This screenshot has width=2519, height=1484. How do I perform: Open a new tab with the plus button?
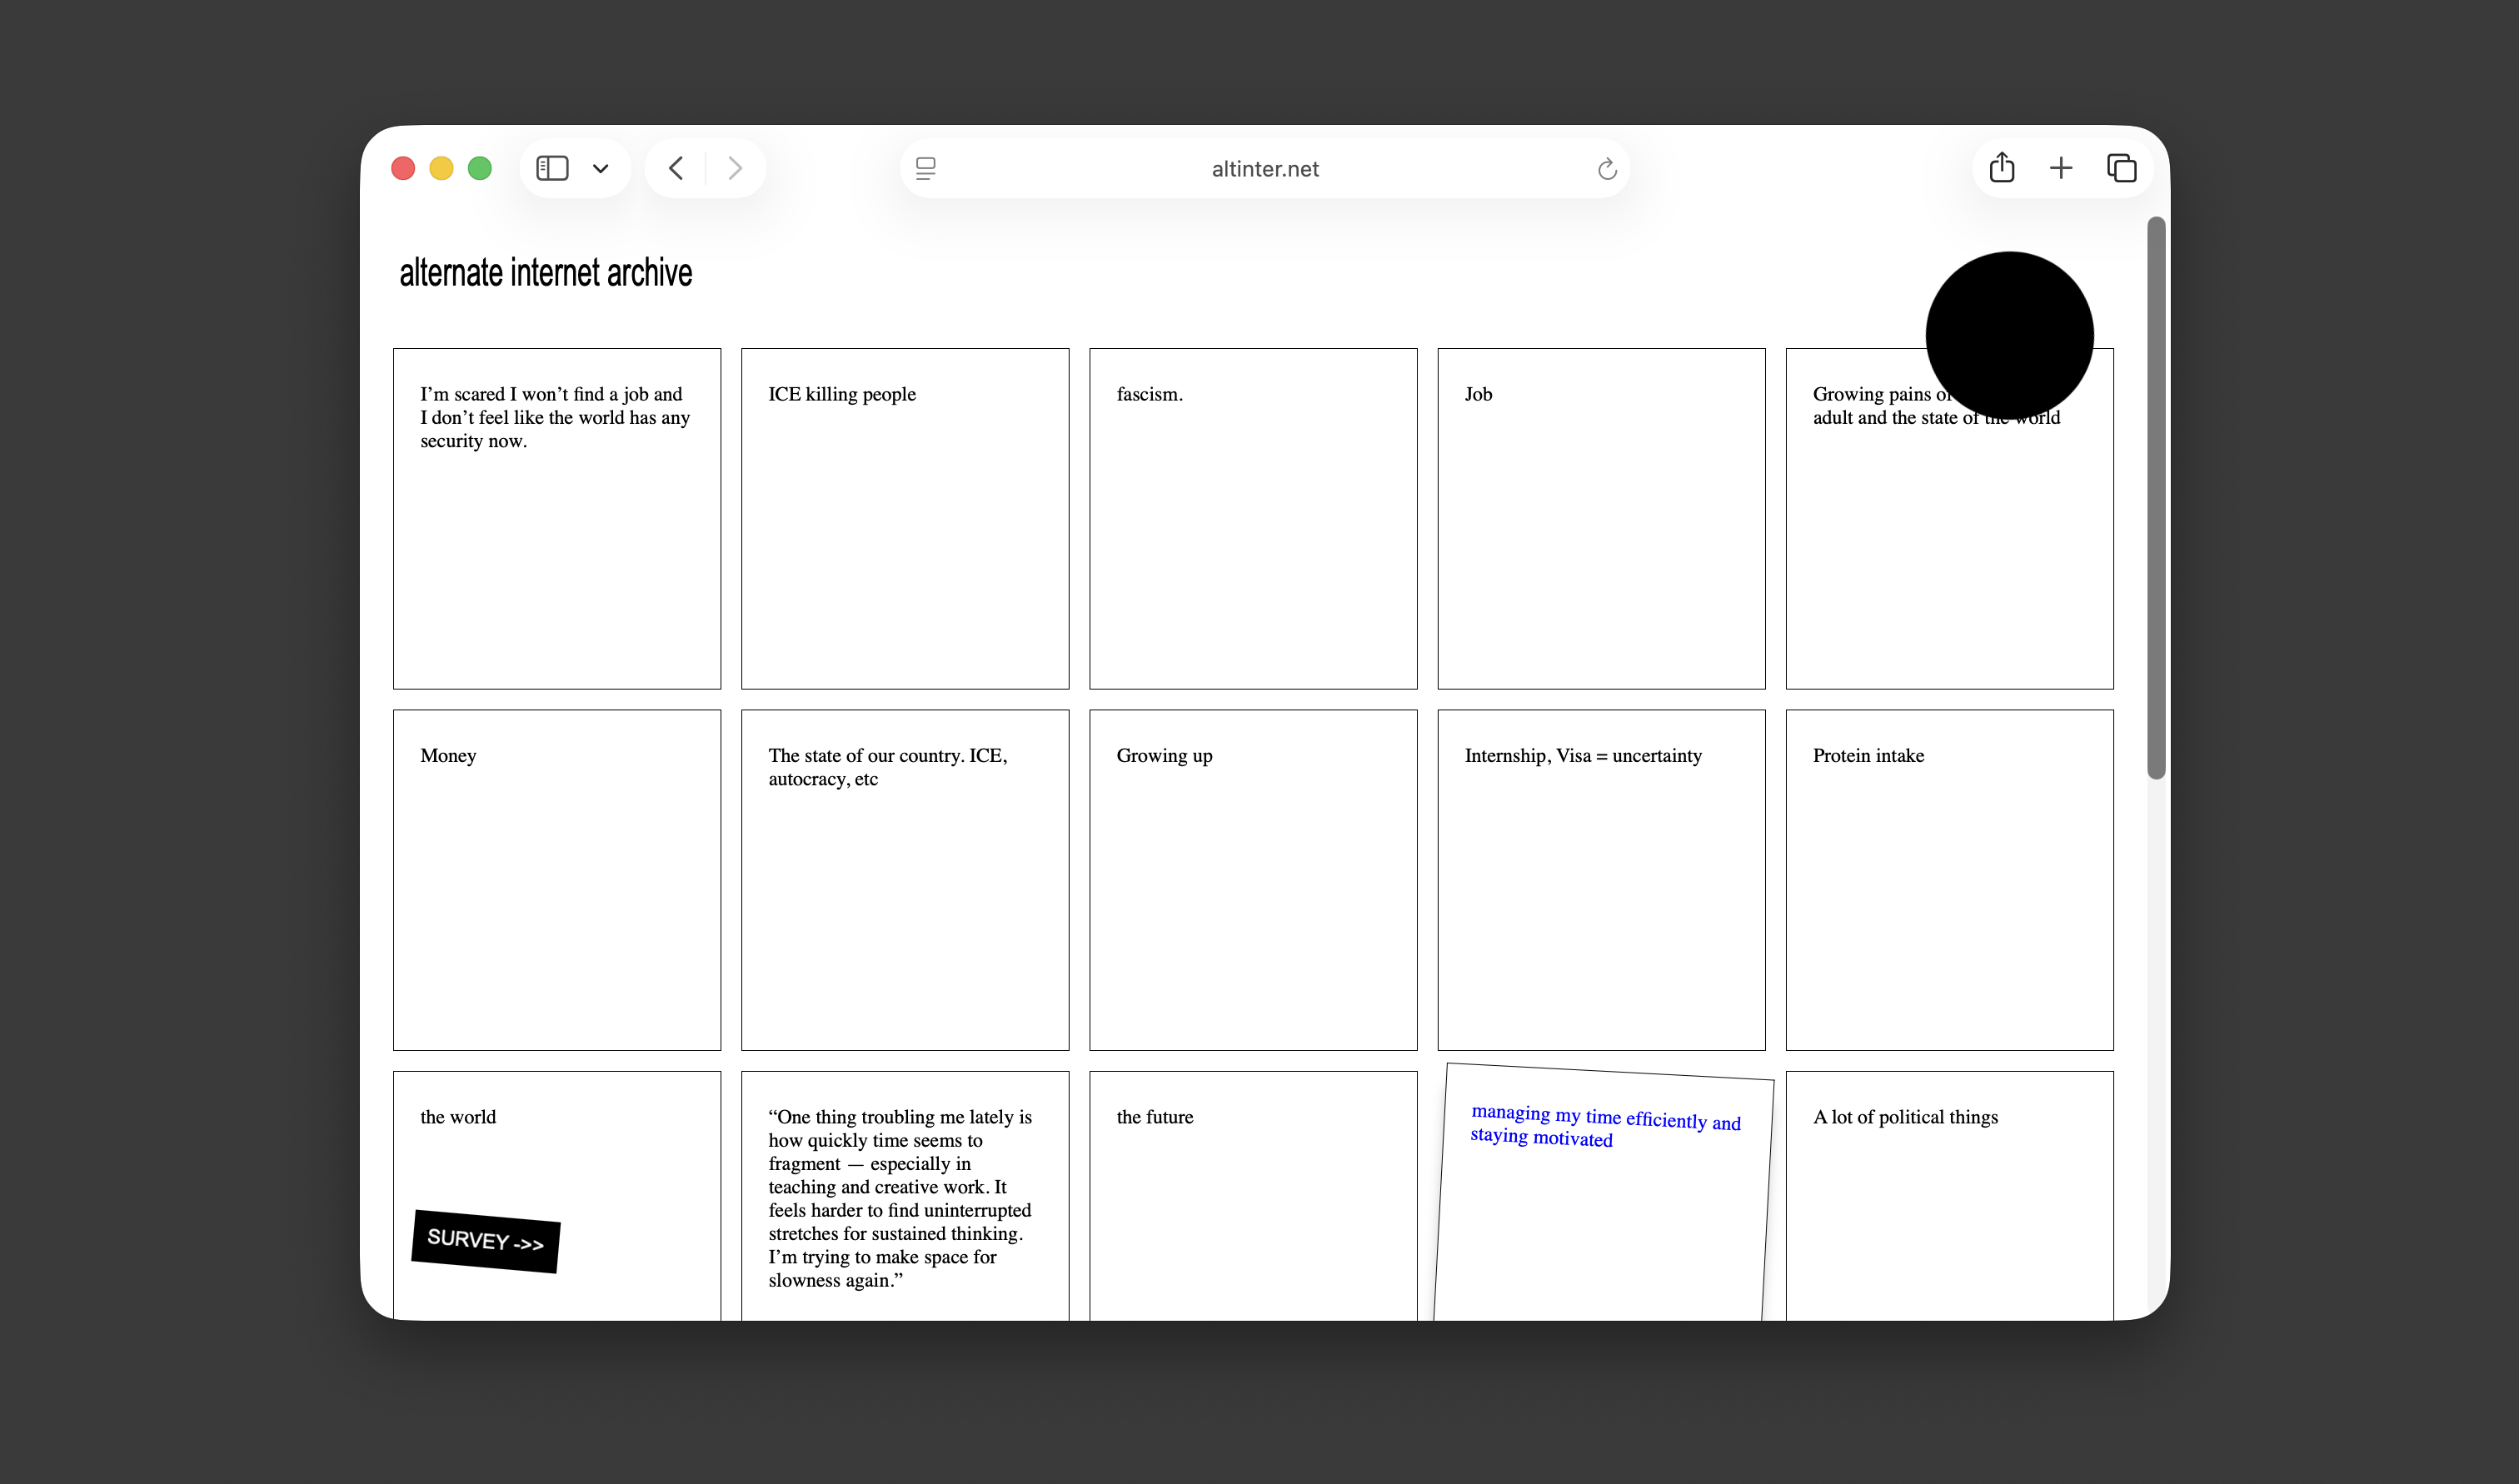click(x=2061, y=168)
